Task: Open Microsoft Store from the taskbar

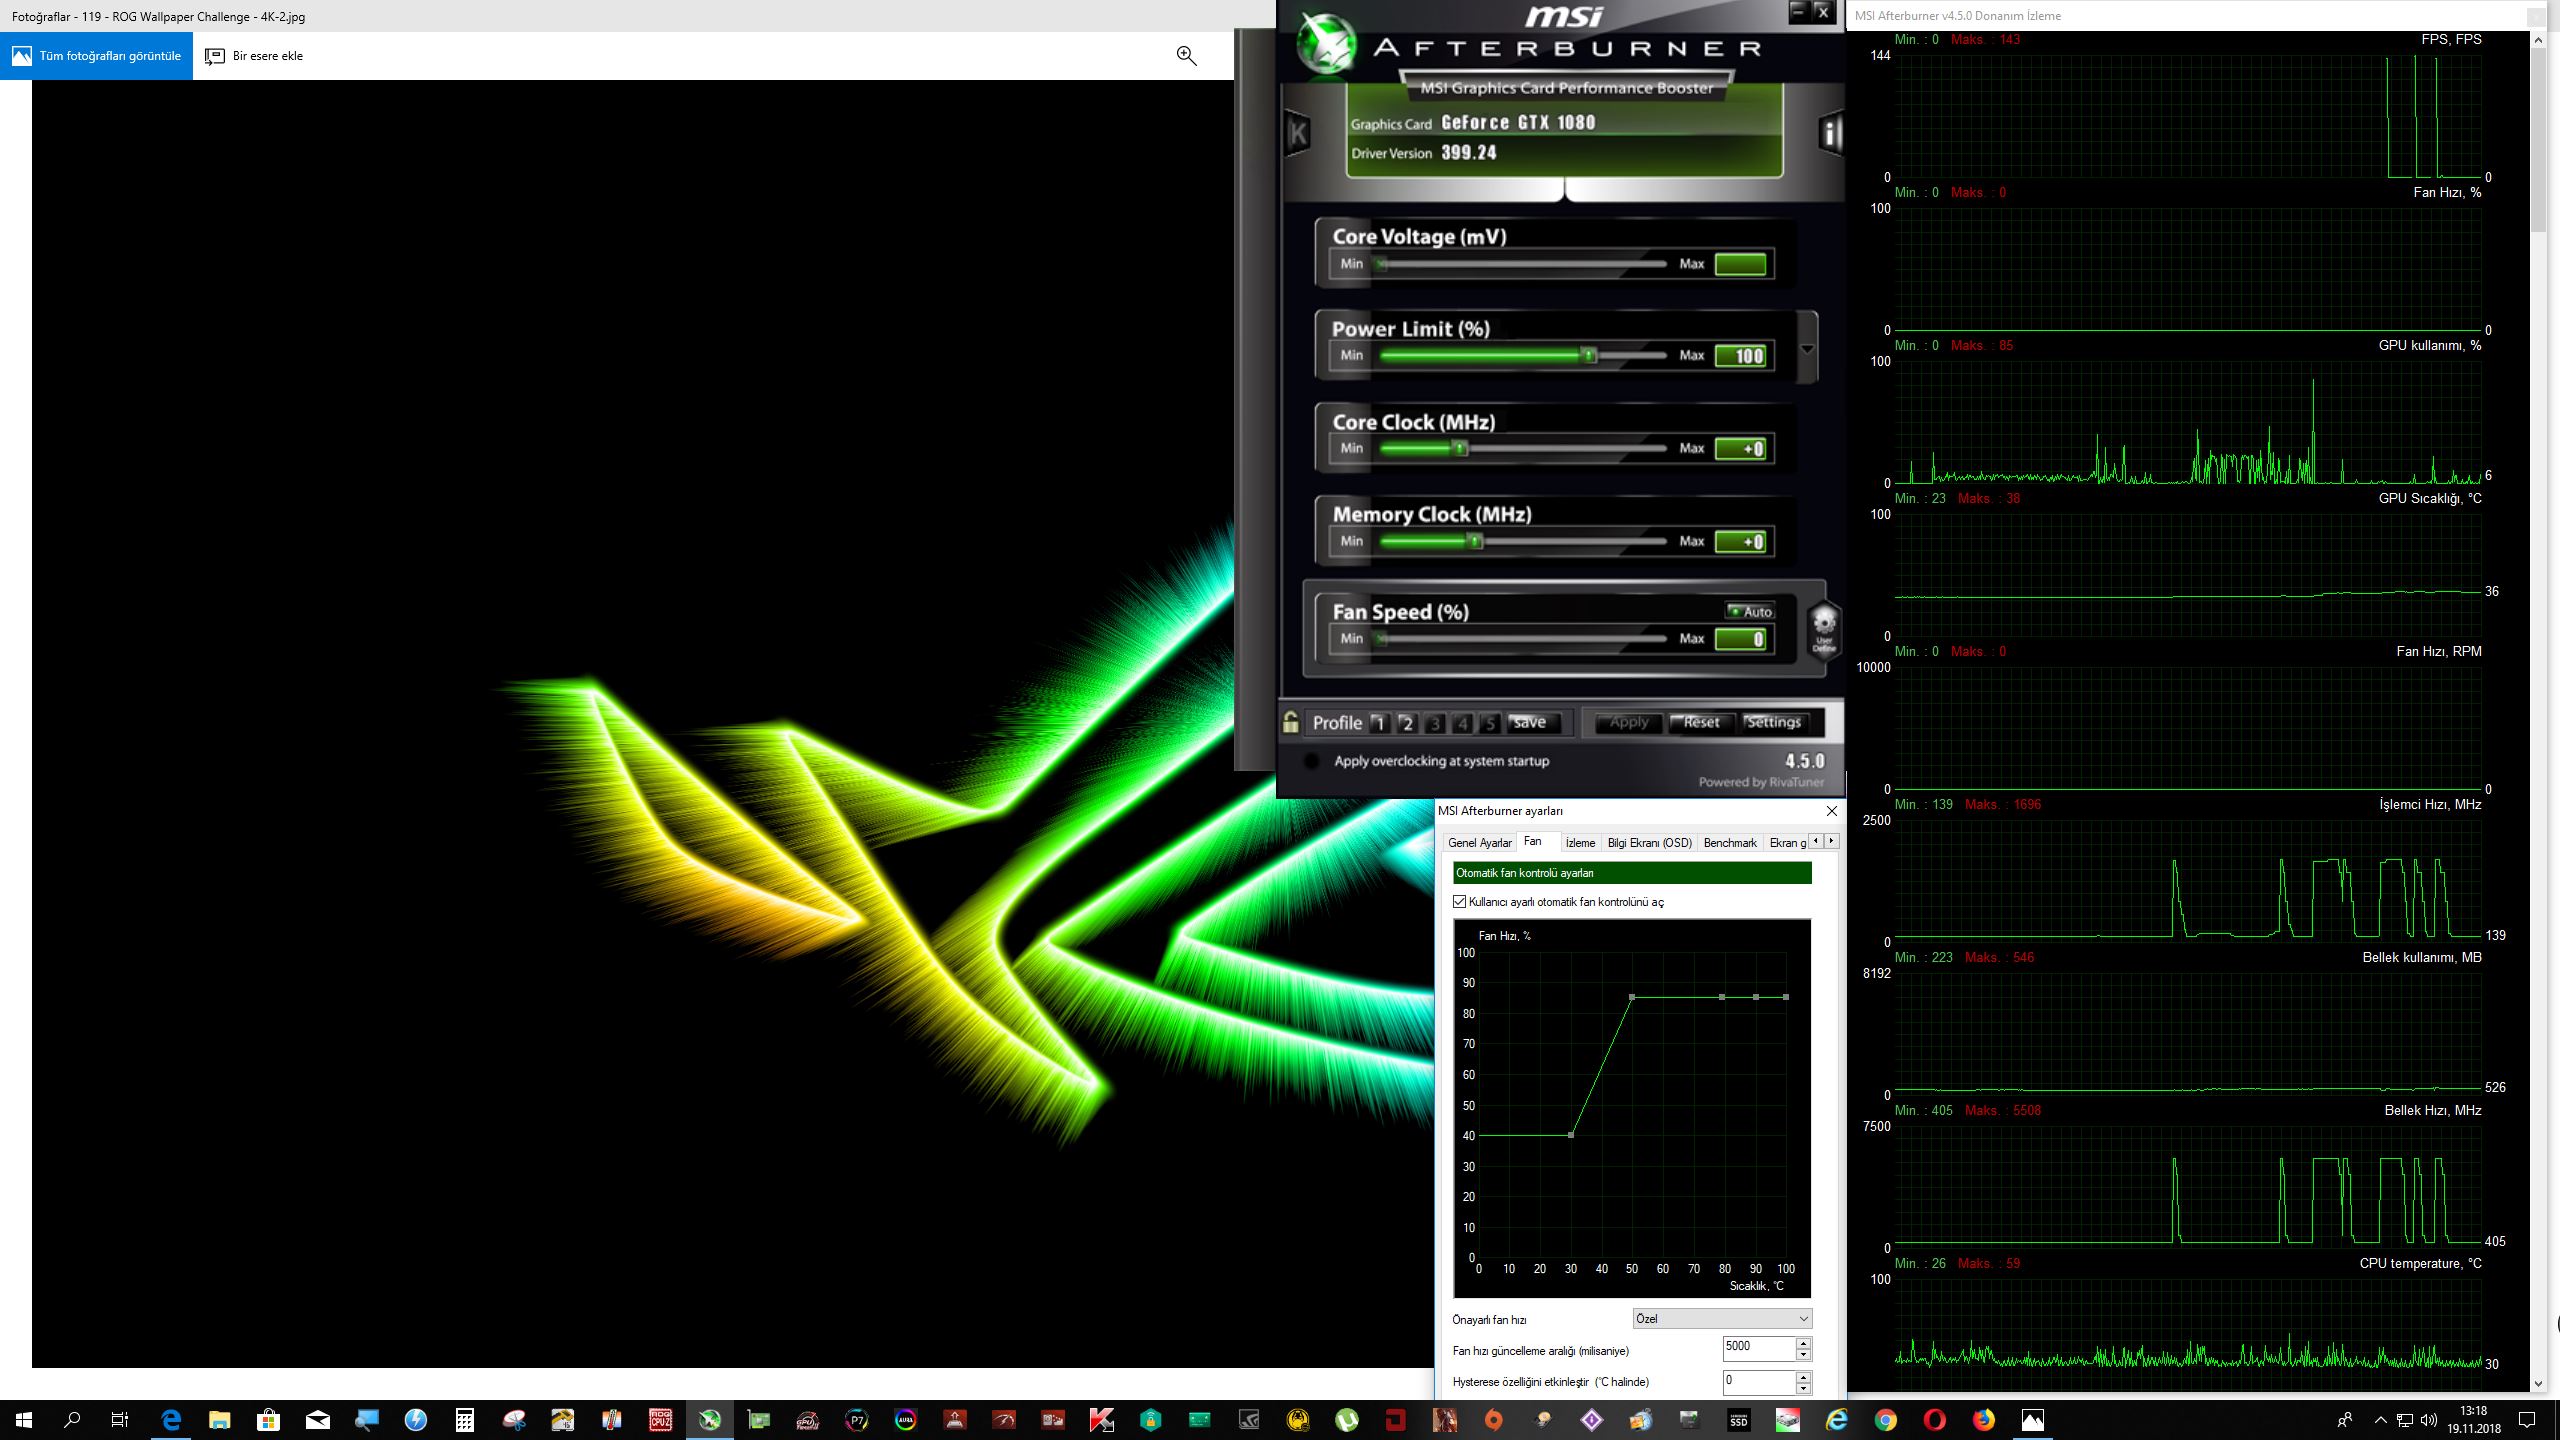Action: pyautogui.click(x=269, y=1420)
